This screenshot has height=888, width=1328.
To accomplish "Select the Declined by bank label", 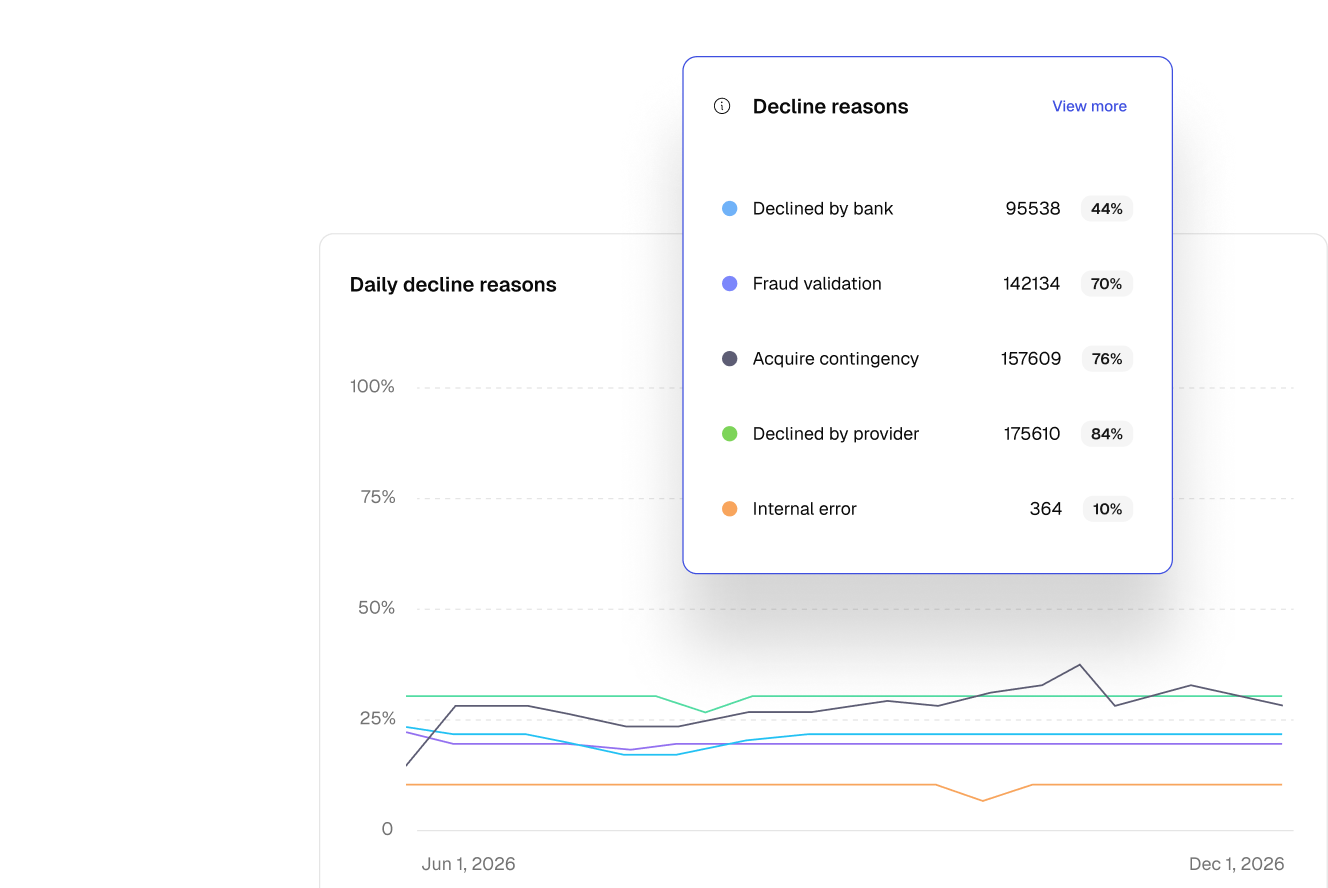I will coord(823,209).
